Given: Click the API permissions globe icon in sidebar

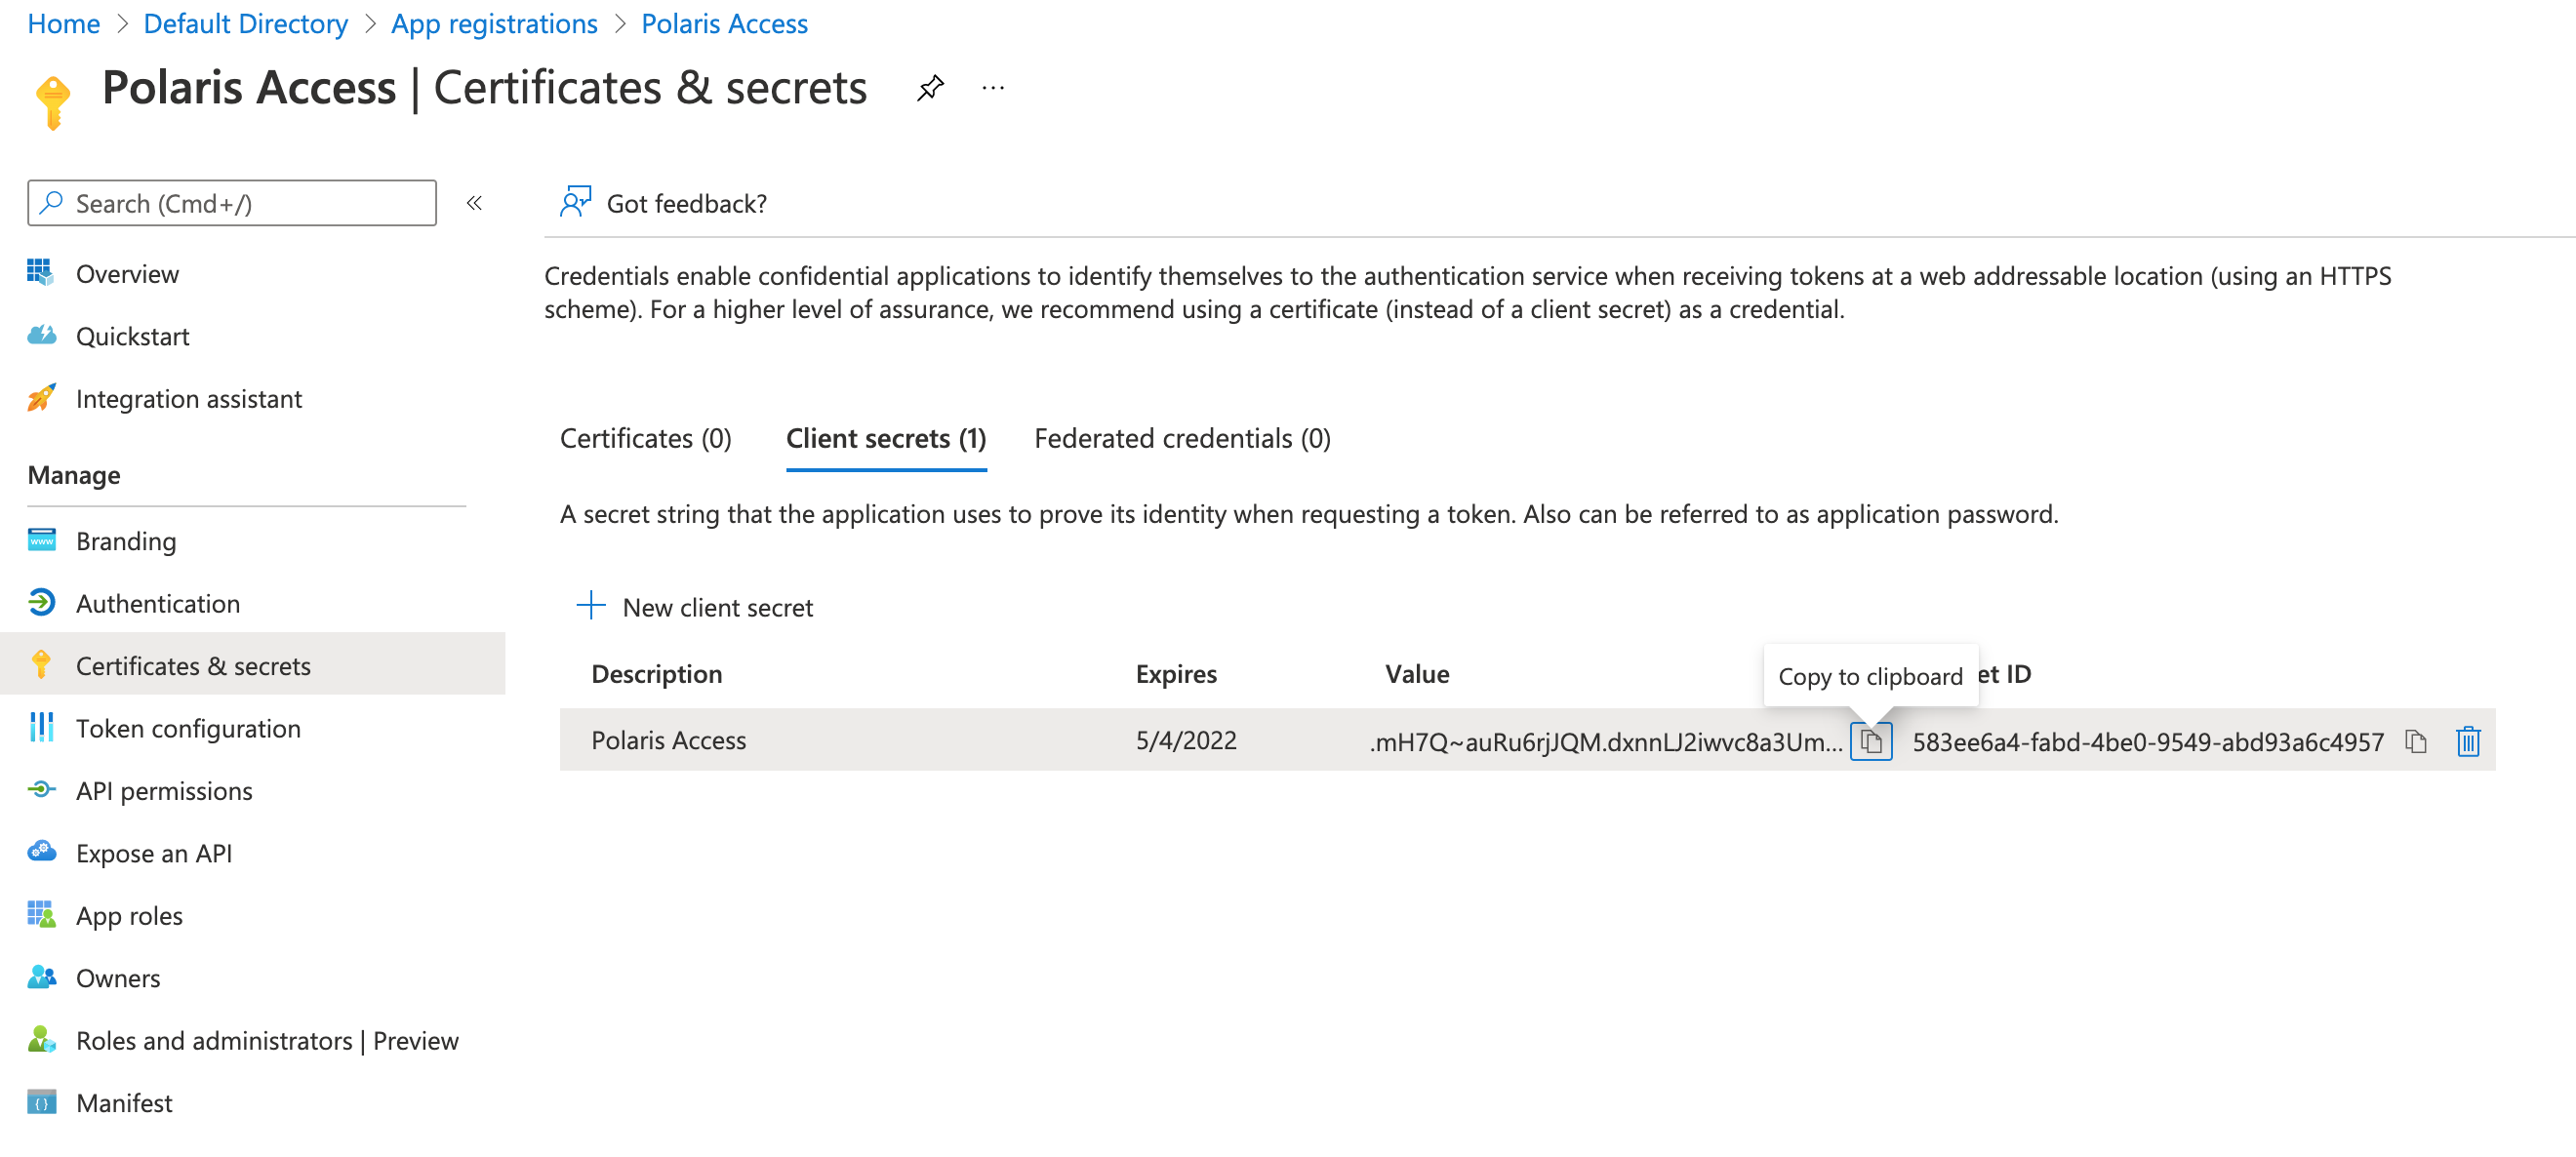Looking at the screenshot, I should click(x=38, y=789).
